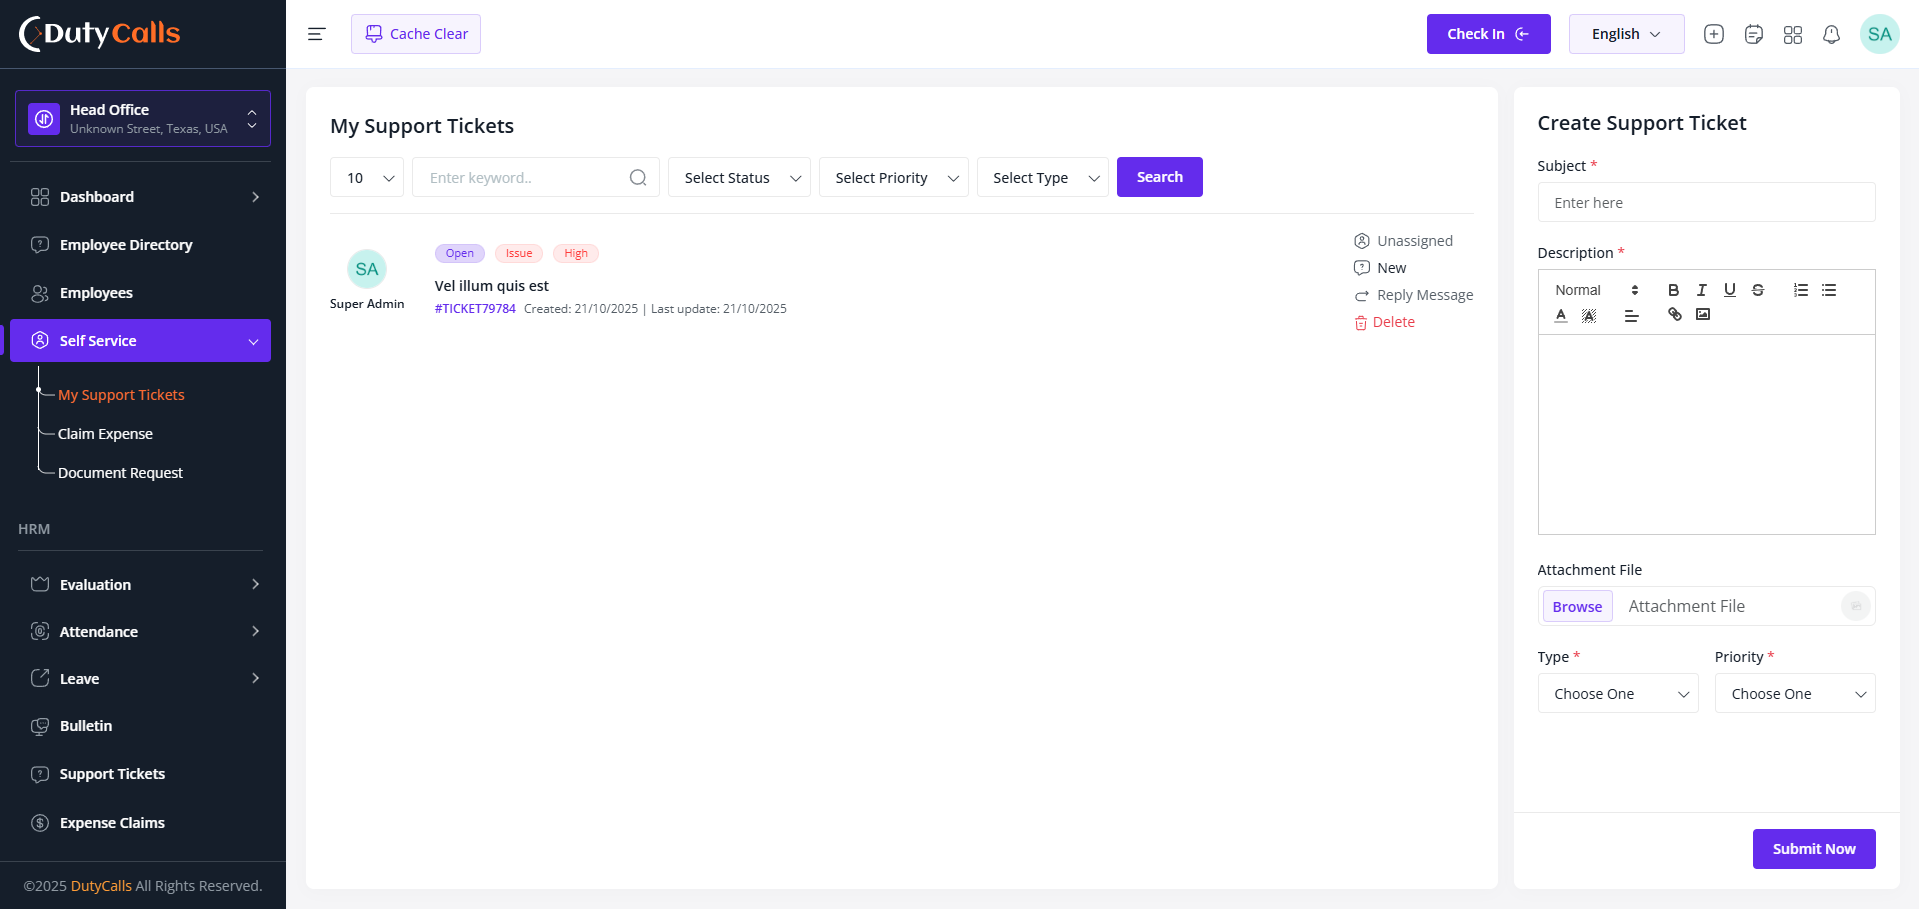The height and width of the screenshot is (909, 1919).
Task: Click the Check In button
Action: (1488, 34)
